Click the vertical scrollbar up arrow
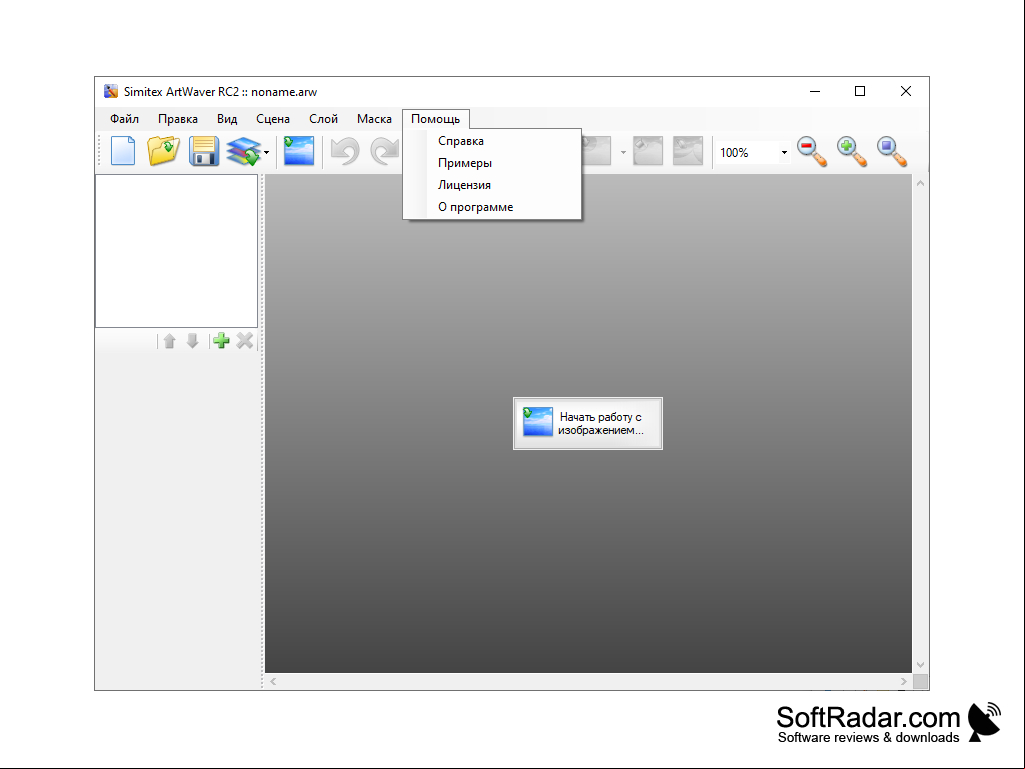This screenshot has width=1025, height=769. [920, 184]
